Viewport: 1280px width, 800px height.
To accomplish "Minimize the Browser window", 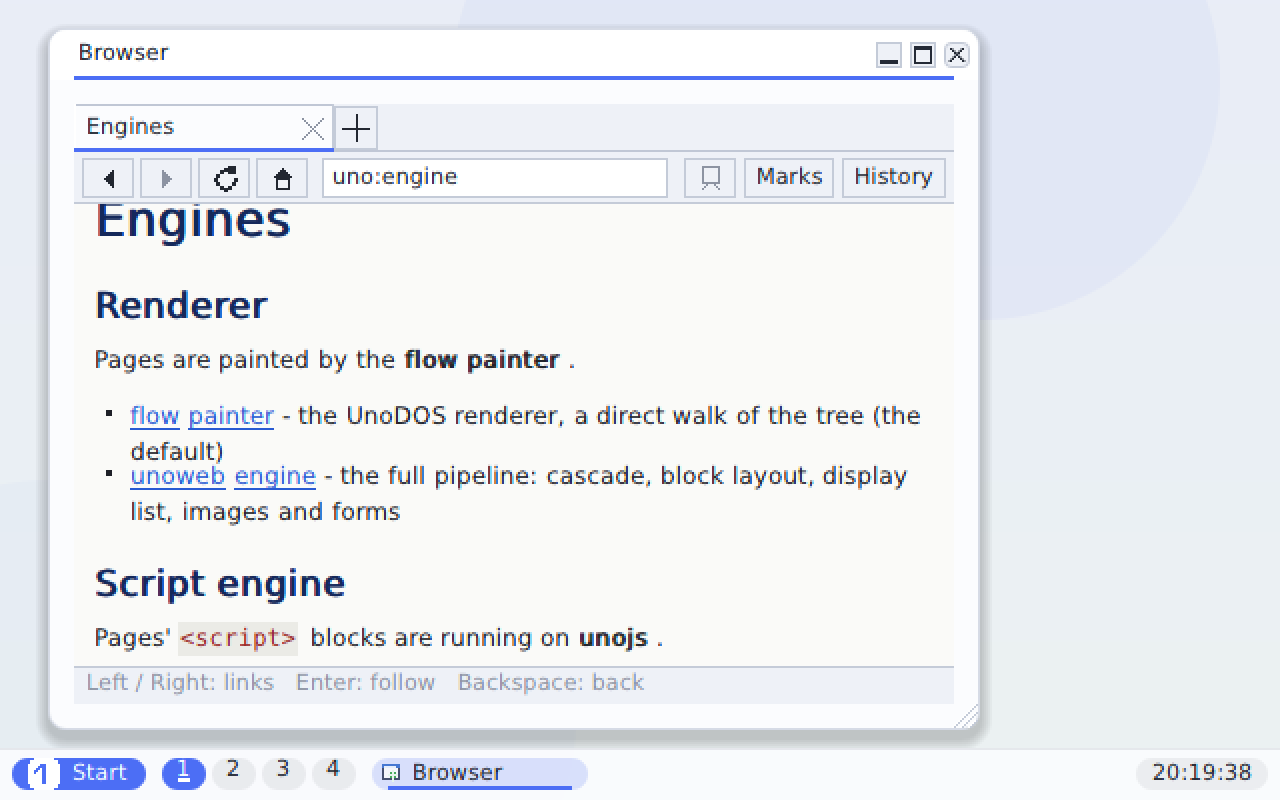I will click(889, 55).
